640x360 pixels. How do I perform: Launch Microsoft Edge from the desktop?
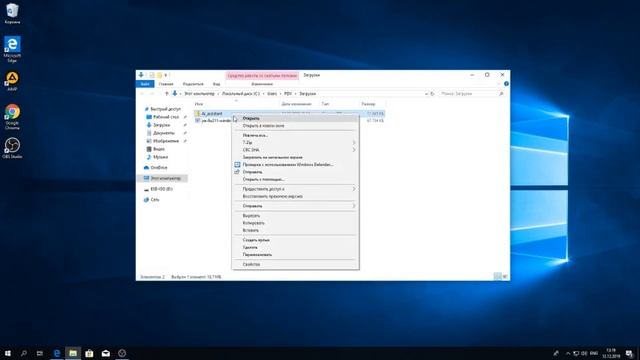tap(12, 49)
